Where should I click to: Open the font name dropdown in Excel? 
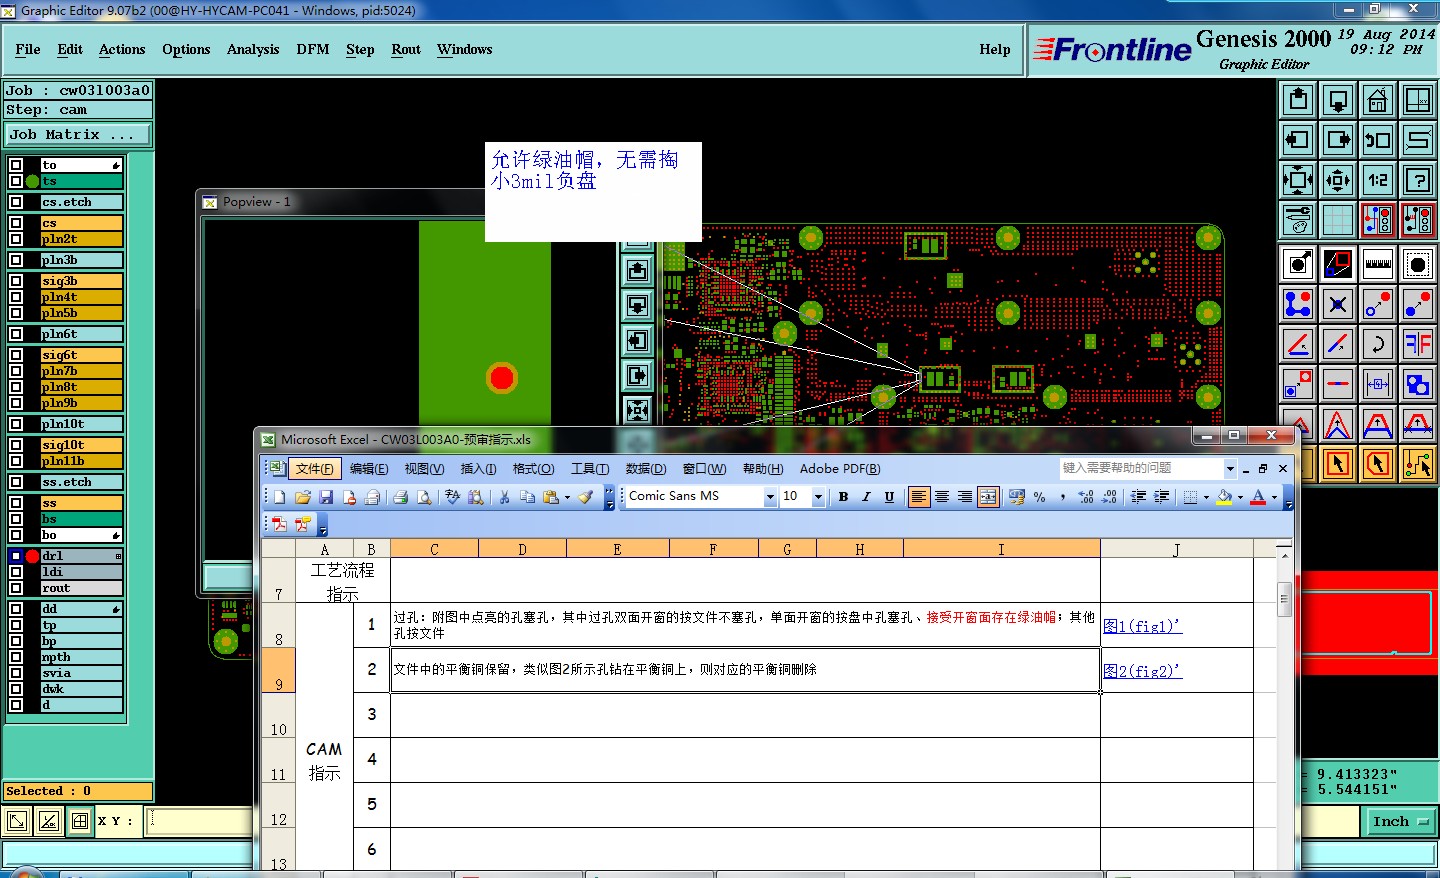pyautogui.click(x=770, y=497)
